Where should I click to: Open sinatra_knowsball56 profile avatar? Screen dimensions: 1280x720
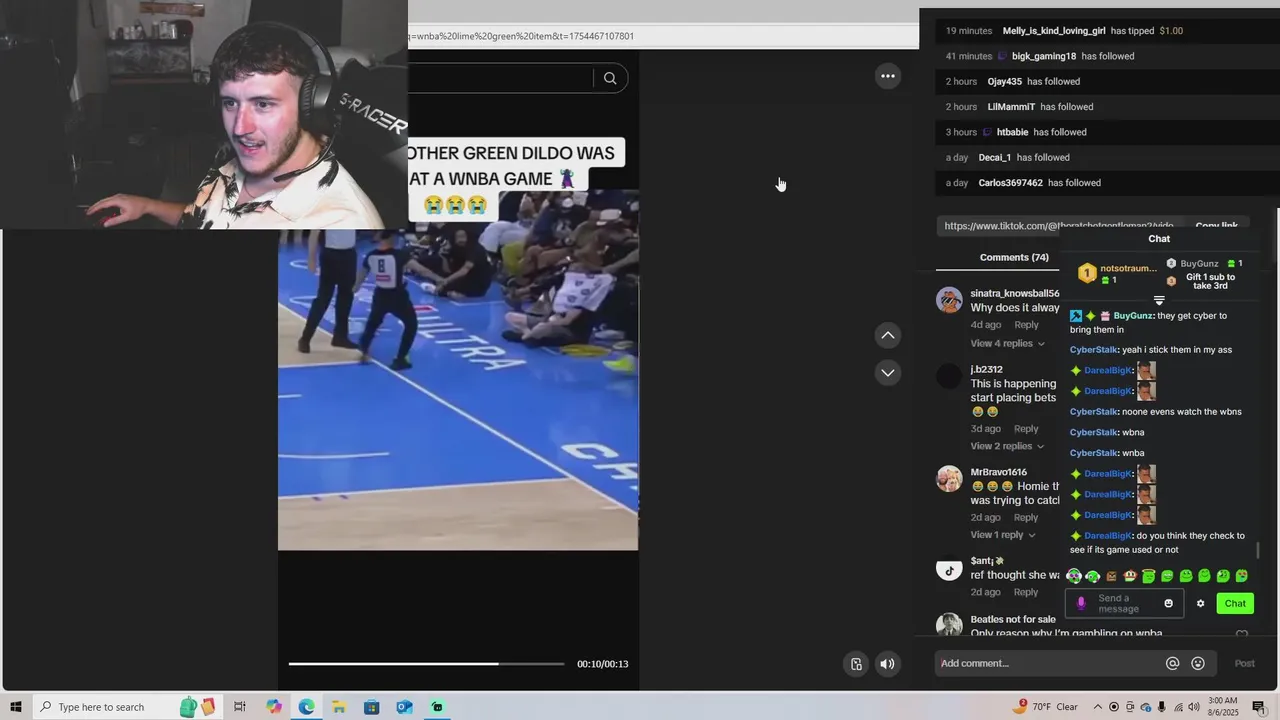949,300
